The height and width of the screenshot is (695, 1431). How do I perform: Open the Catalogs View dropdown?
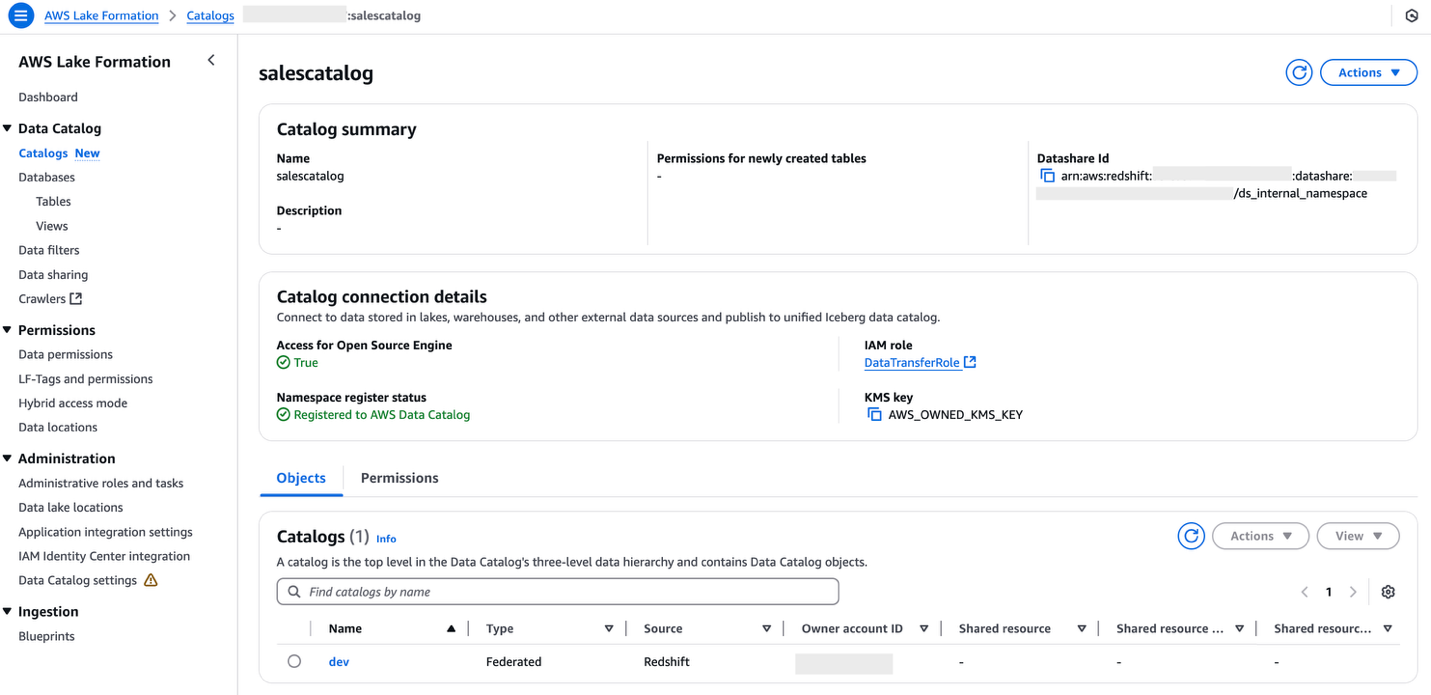point(1357,537)
